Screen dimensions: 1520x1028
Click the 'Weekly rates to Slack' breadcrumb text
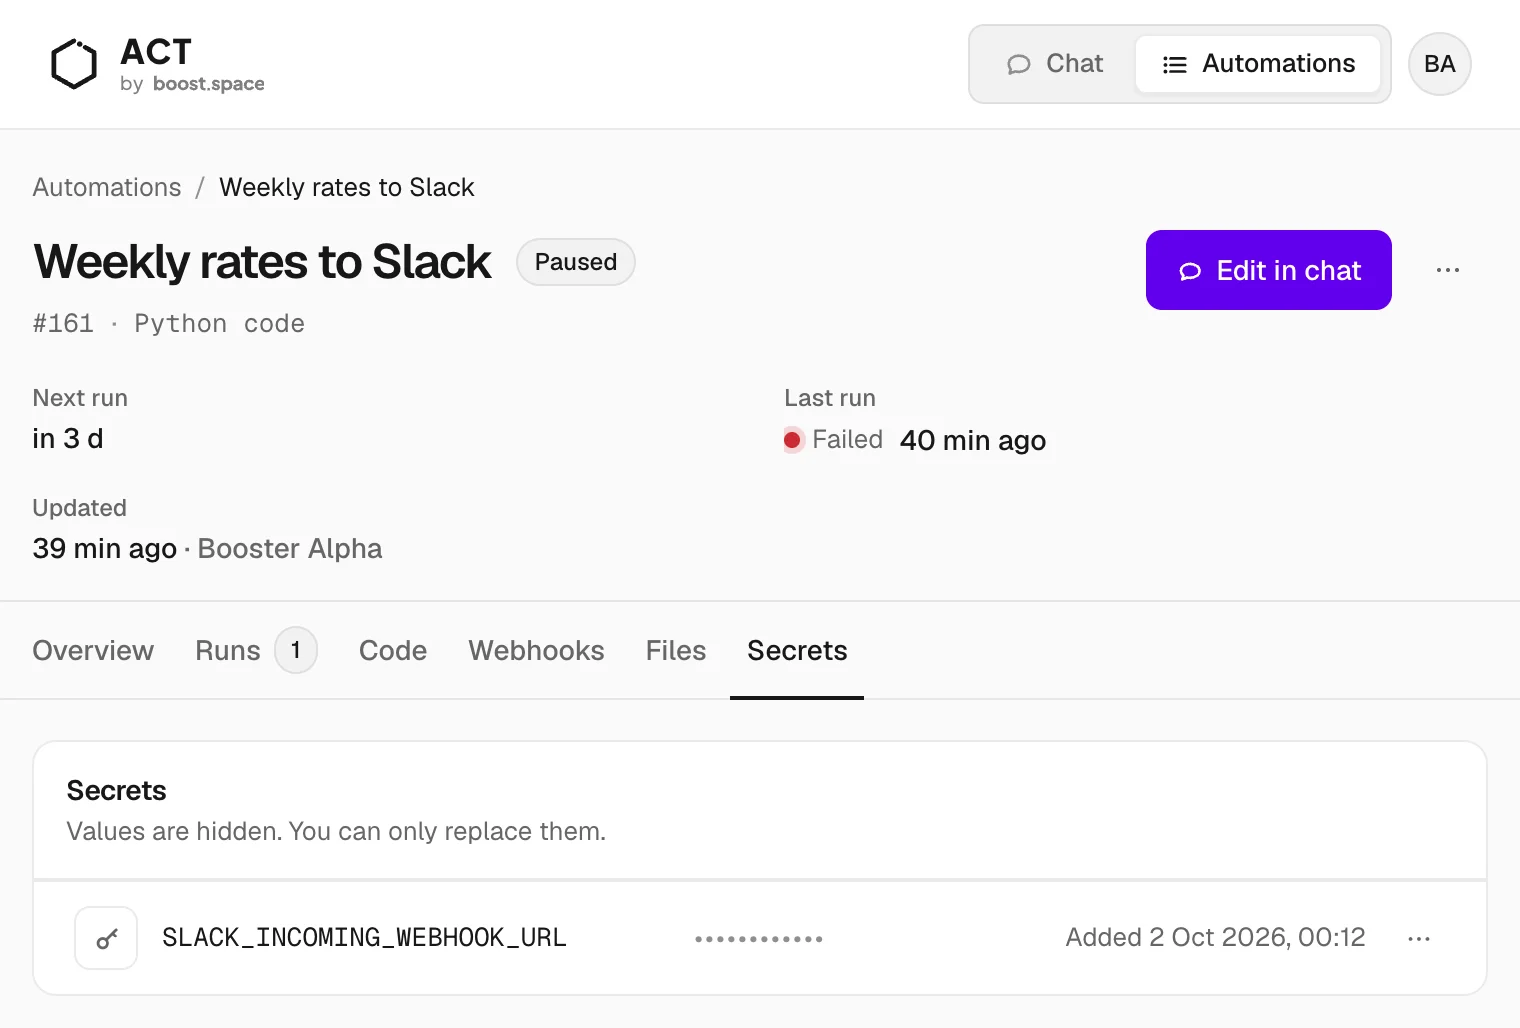pos(347,187)
